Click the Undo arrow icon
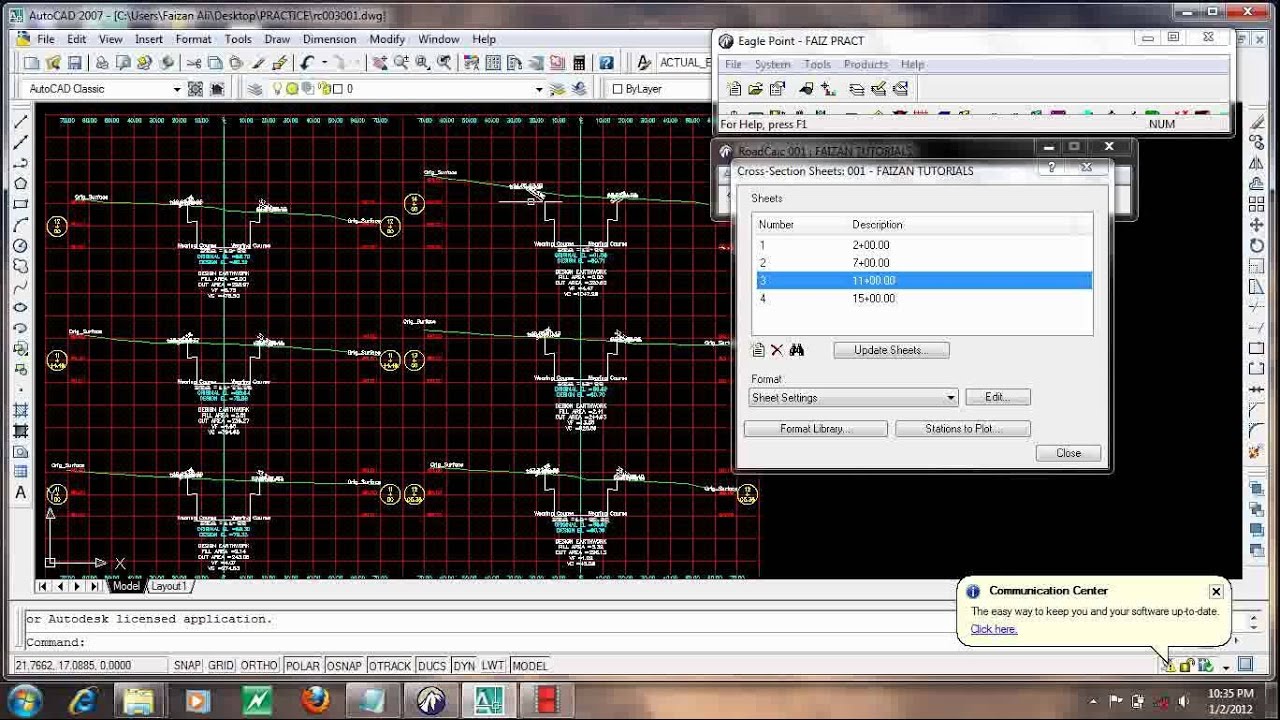This screenshot has width=1280, height=720. 307,63
